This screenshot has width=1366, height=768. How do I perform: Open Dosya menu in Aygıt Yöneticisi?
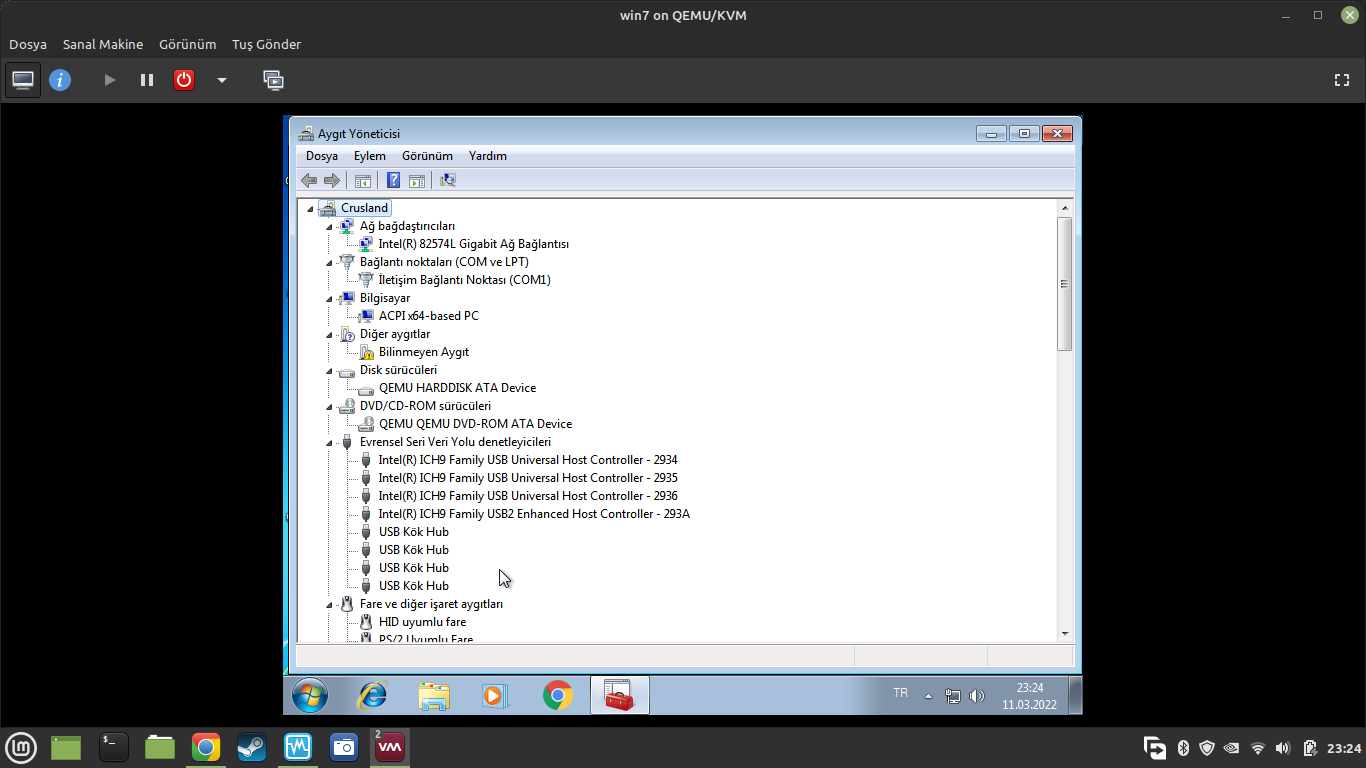322,156
